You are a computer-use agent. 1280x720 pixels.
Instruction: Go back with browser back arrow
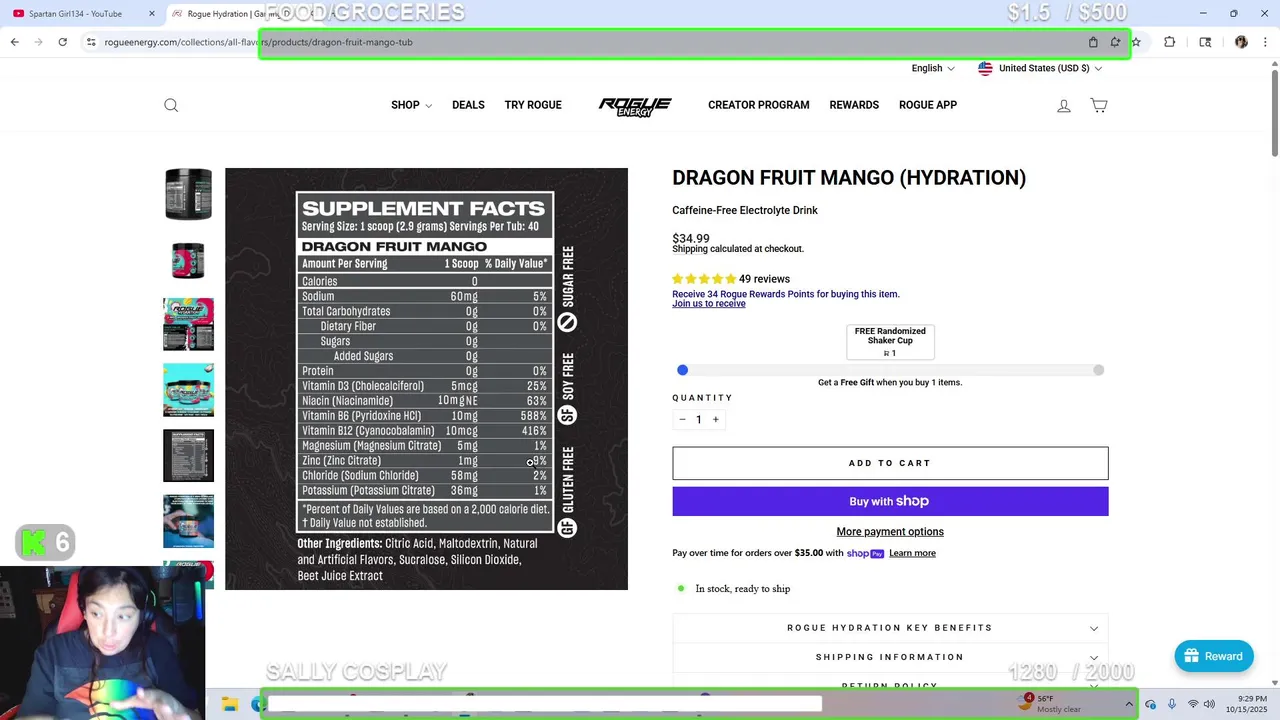(15, 42)
